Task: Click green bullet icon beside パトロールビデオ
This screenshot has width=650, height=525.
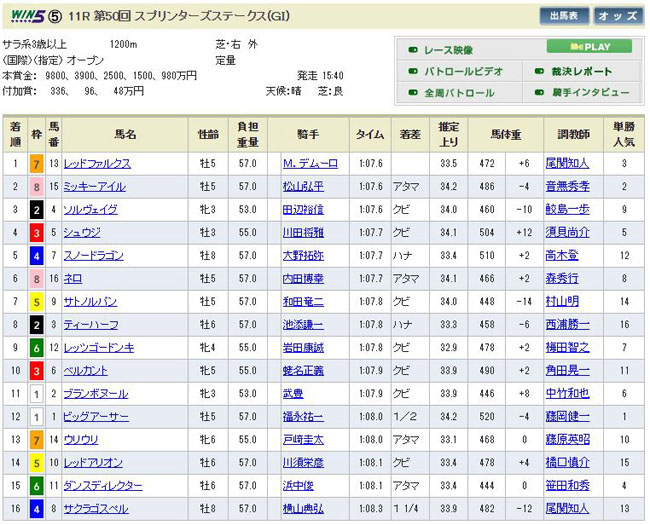Action: click(413, 71)
